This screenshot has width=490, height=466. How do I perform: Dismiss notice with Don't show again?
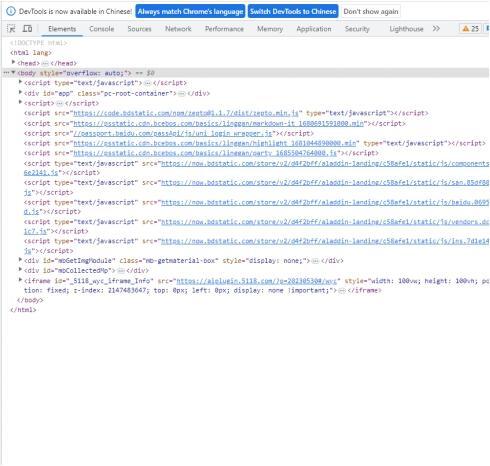coord(371,11)
